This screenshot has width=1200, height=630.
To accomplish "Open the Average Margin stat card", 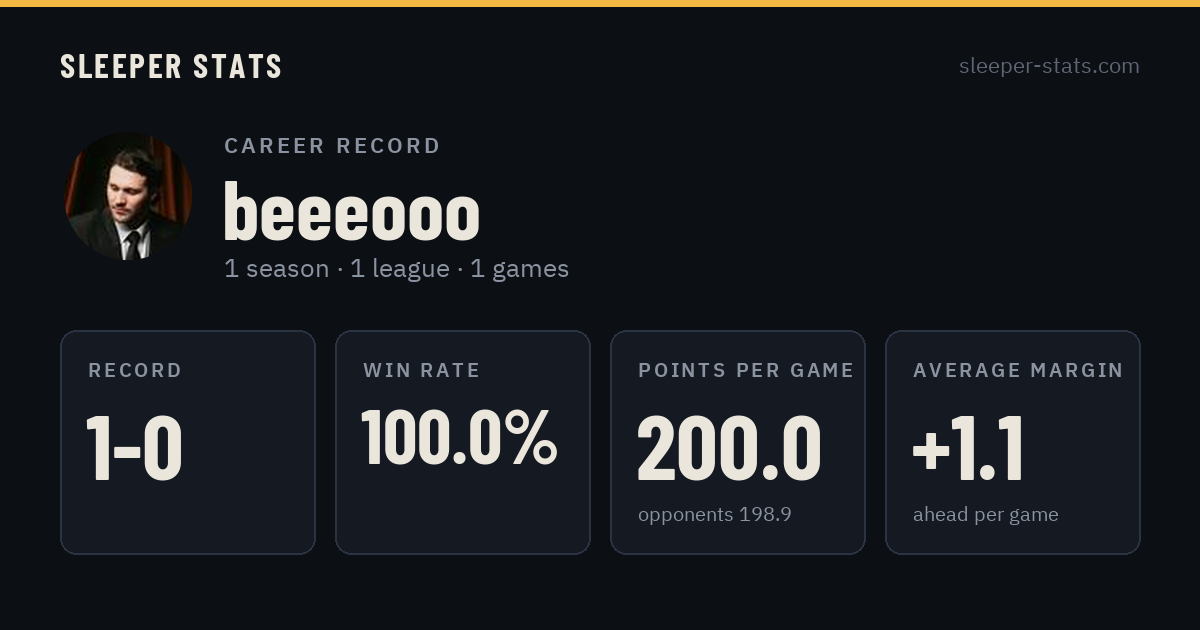I will [1013, 442].
